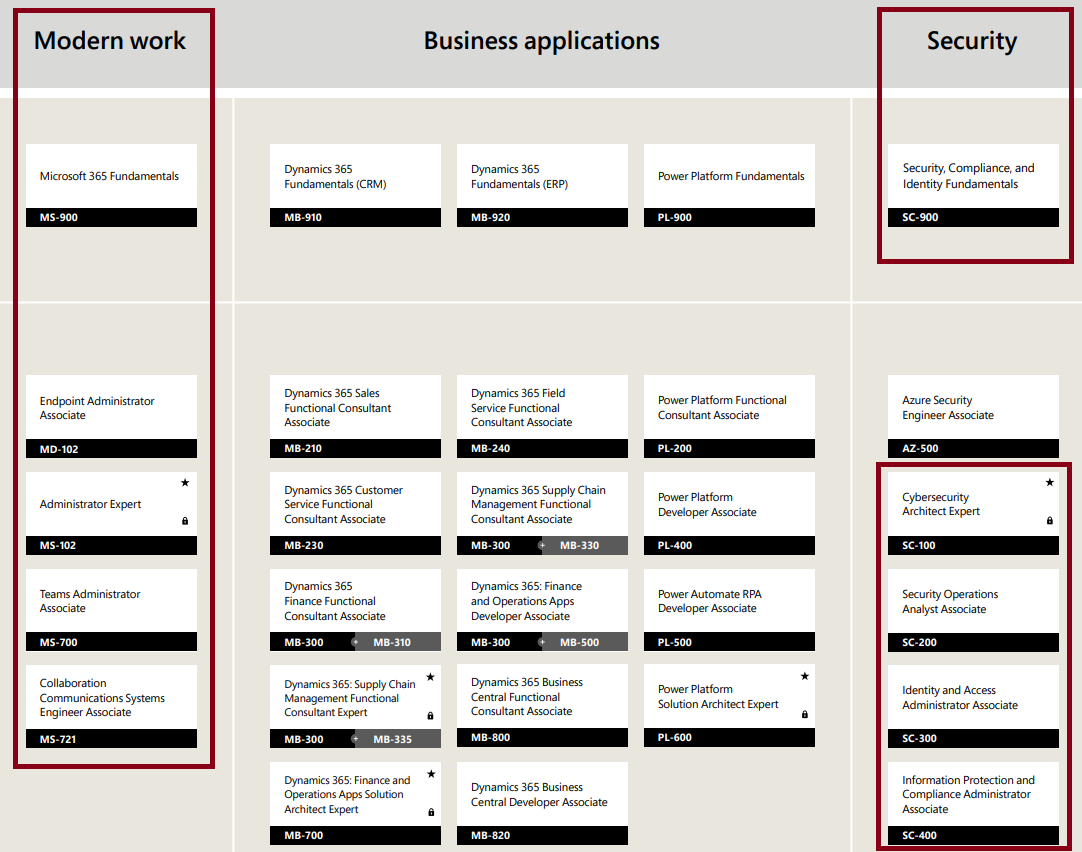Click the MB-920 exam code bar

542,217
